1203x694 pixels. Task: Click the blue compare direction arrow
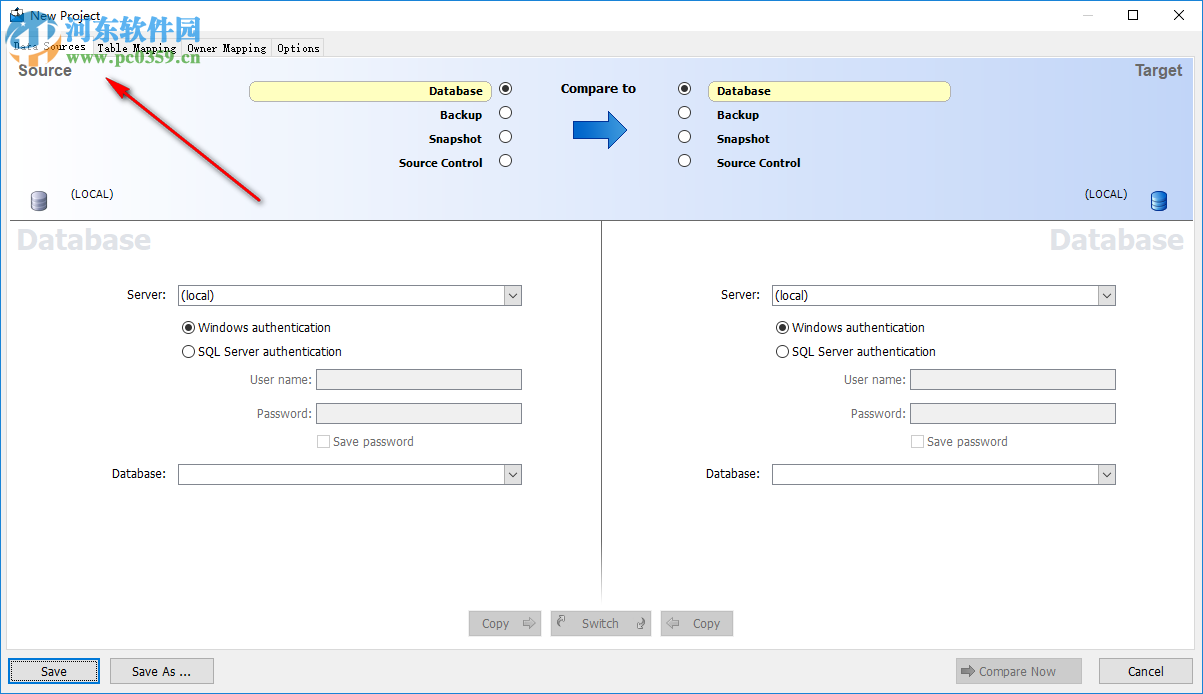(598, 129)
